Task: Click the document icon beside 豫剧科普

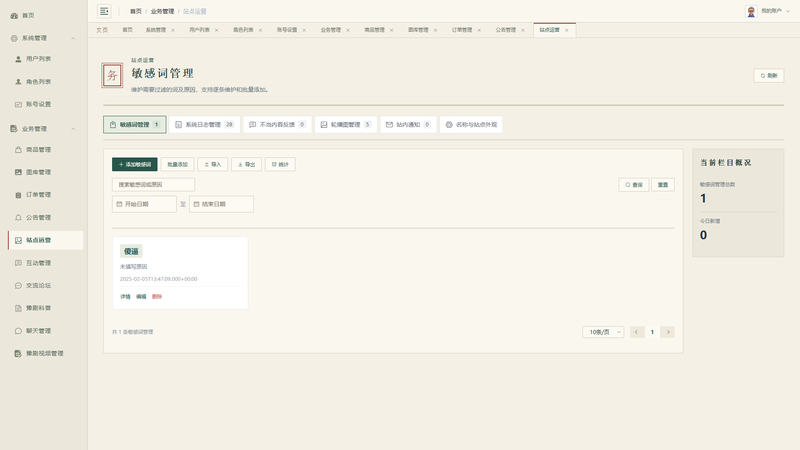Action: 18,308
